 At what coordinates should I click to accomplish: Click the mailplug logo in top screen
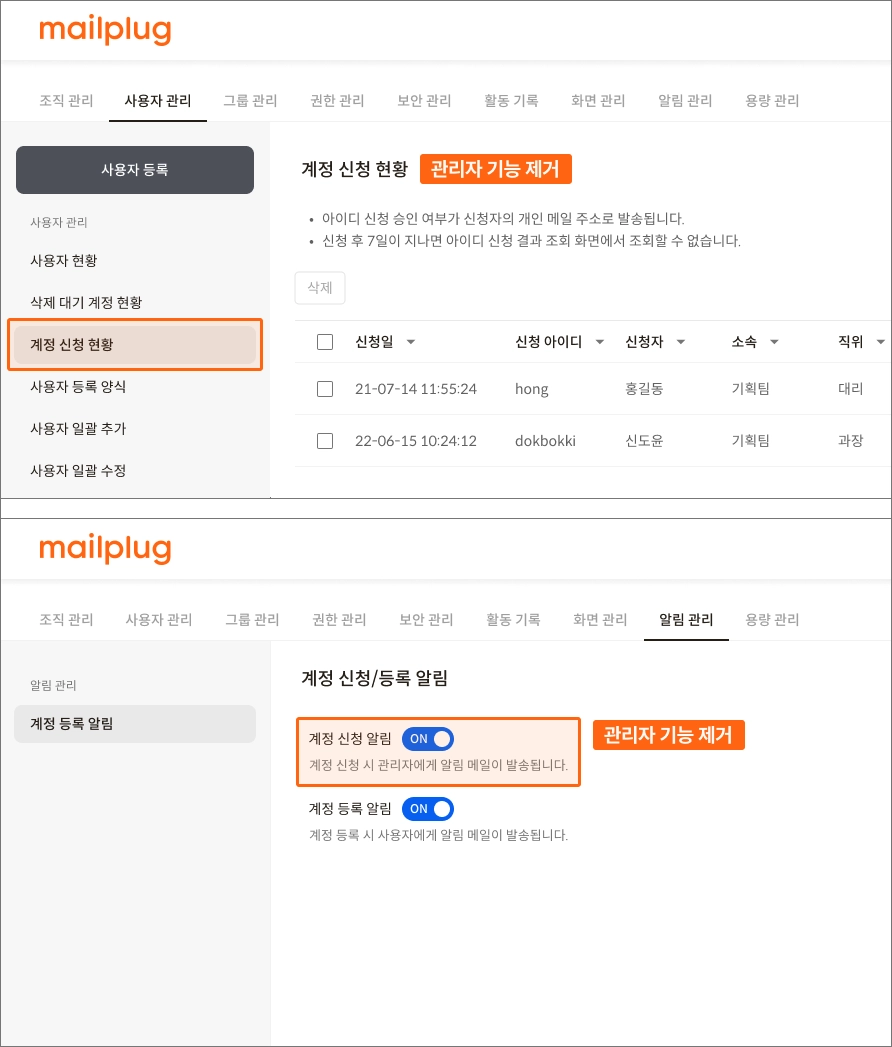coord(105,30)
